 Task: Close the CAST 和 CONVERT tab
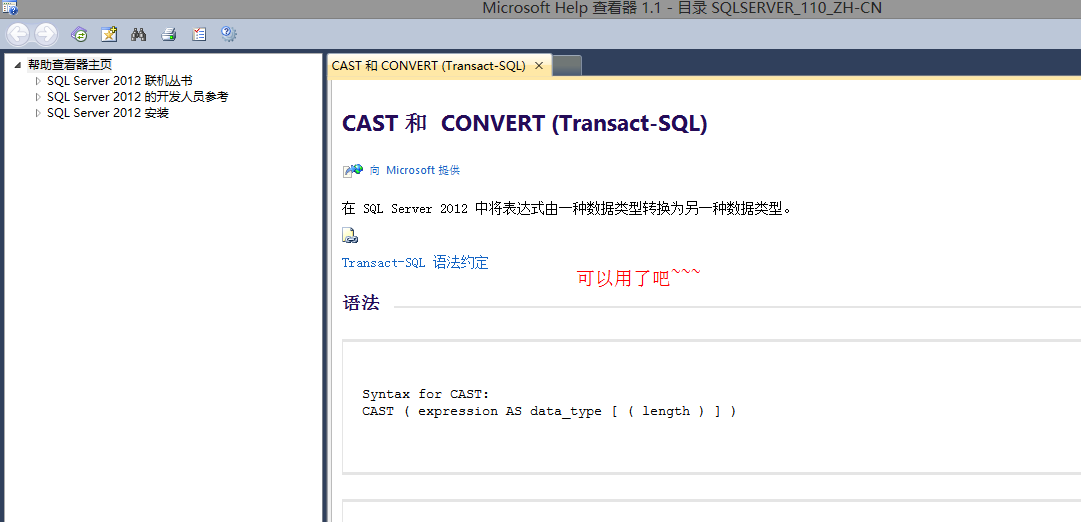click(539, 66)
